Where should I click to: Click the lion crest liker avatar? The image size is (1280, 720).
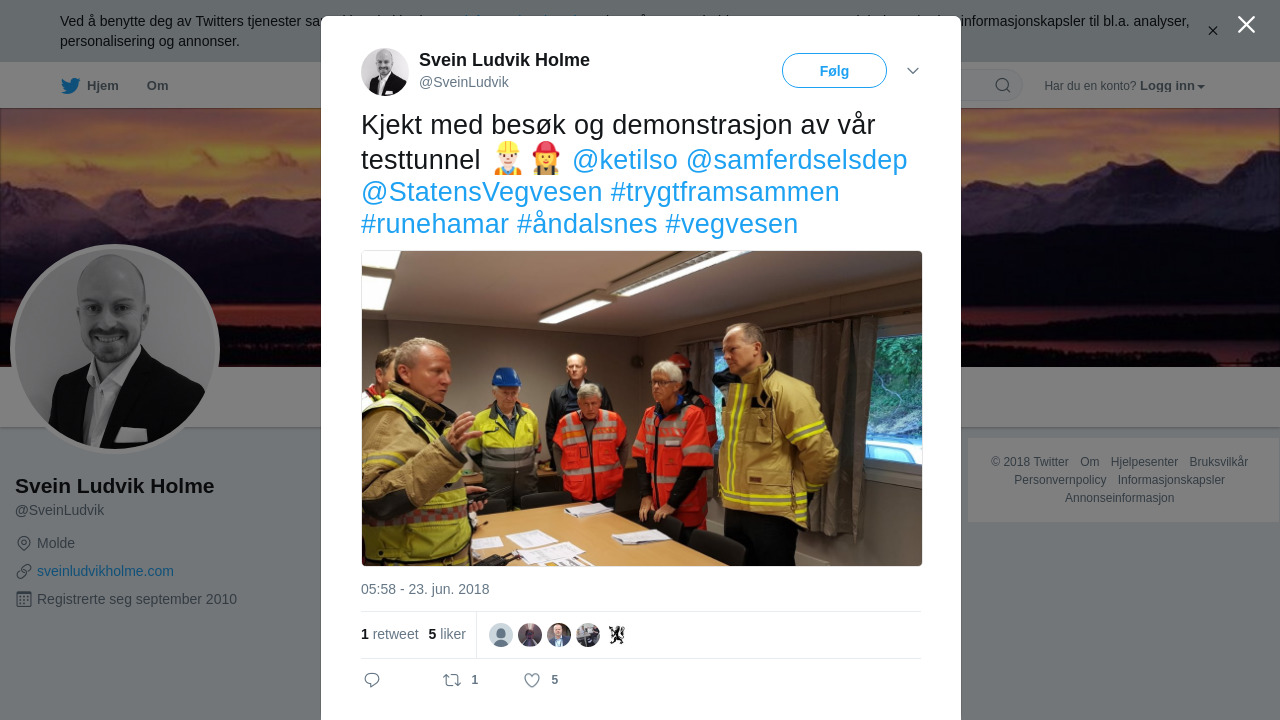click(617, 635)
